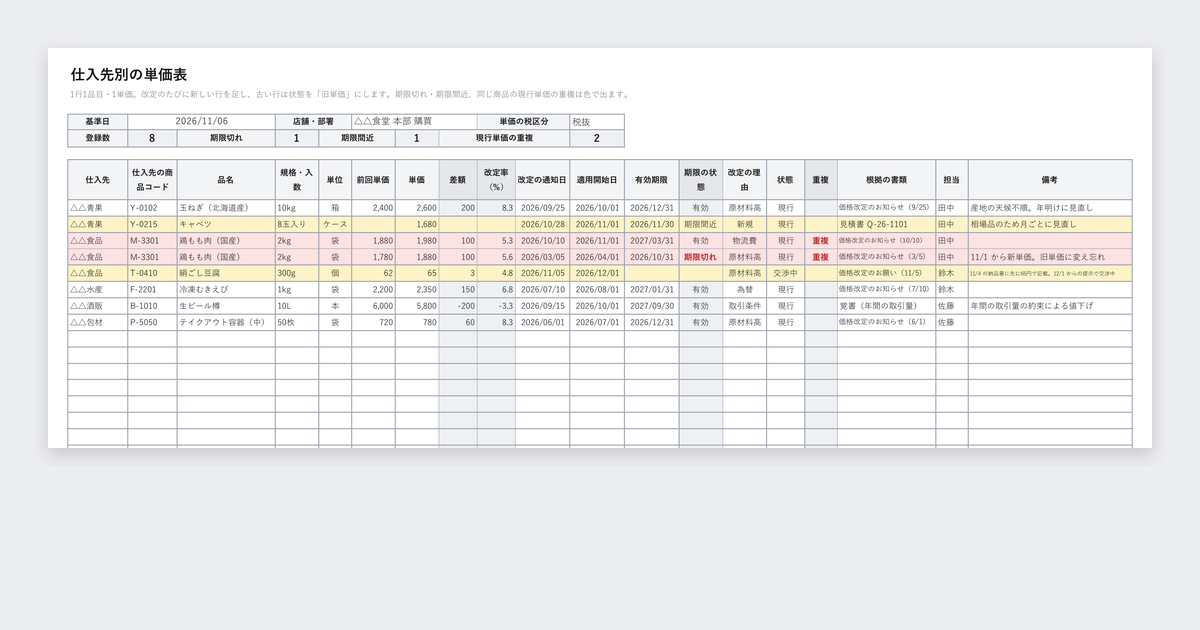Click the 生ビール樽 item name cell
This screenshot has height=630, width=1200.
click(x=226, y=306)
